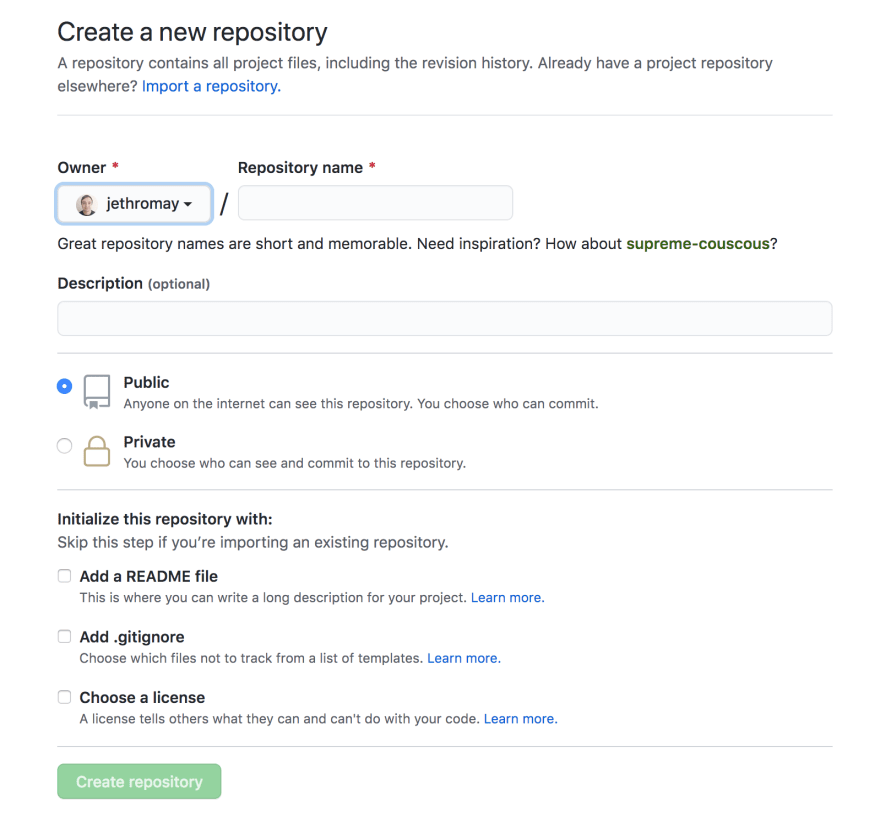
Task: Click the public repository book icon
Action: [97, 392]
